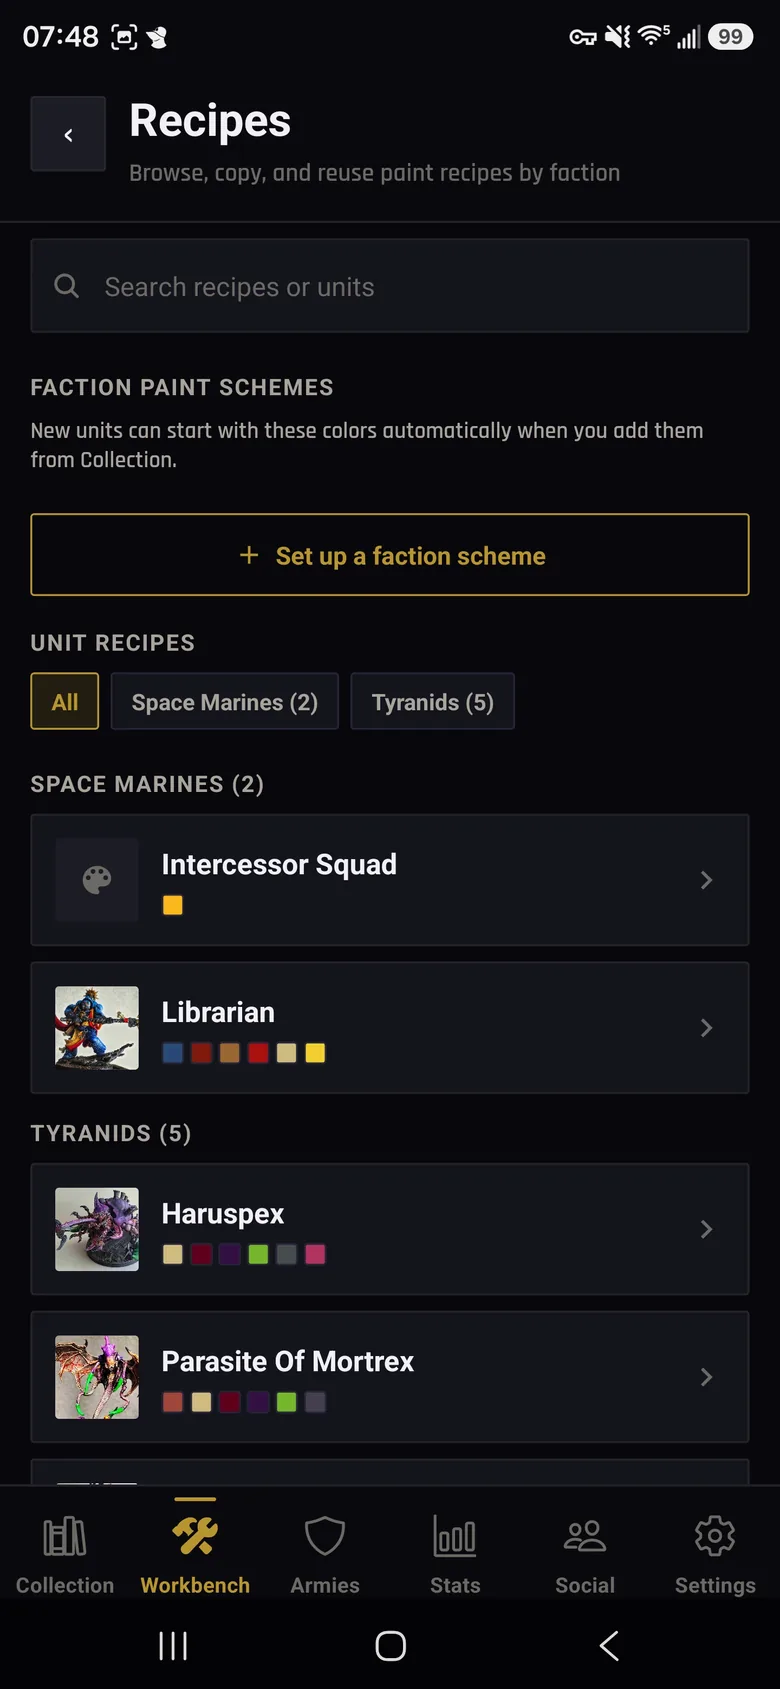The width and height of the screenshot is (780, 1689).
Task: Open the Stats bar chart icon
Action: click(455, 1536)
